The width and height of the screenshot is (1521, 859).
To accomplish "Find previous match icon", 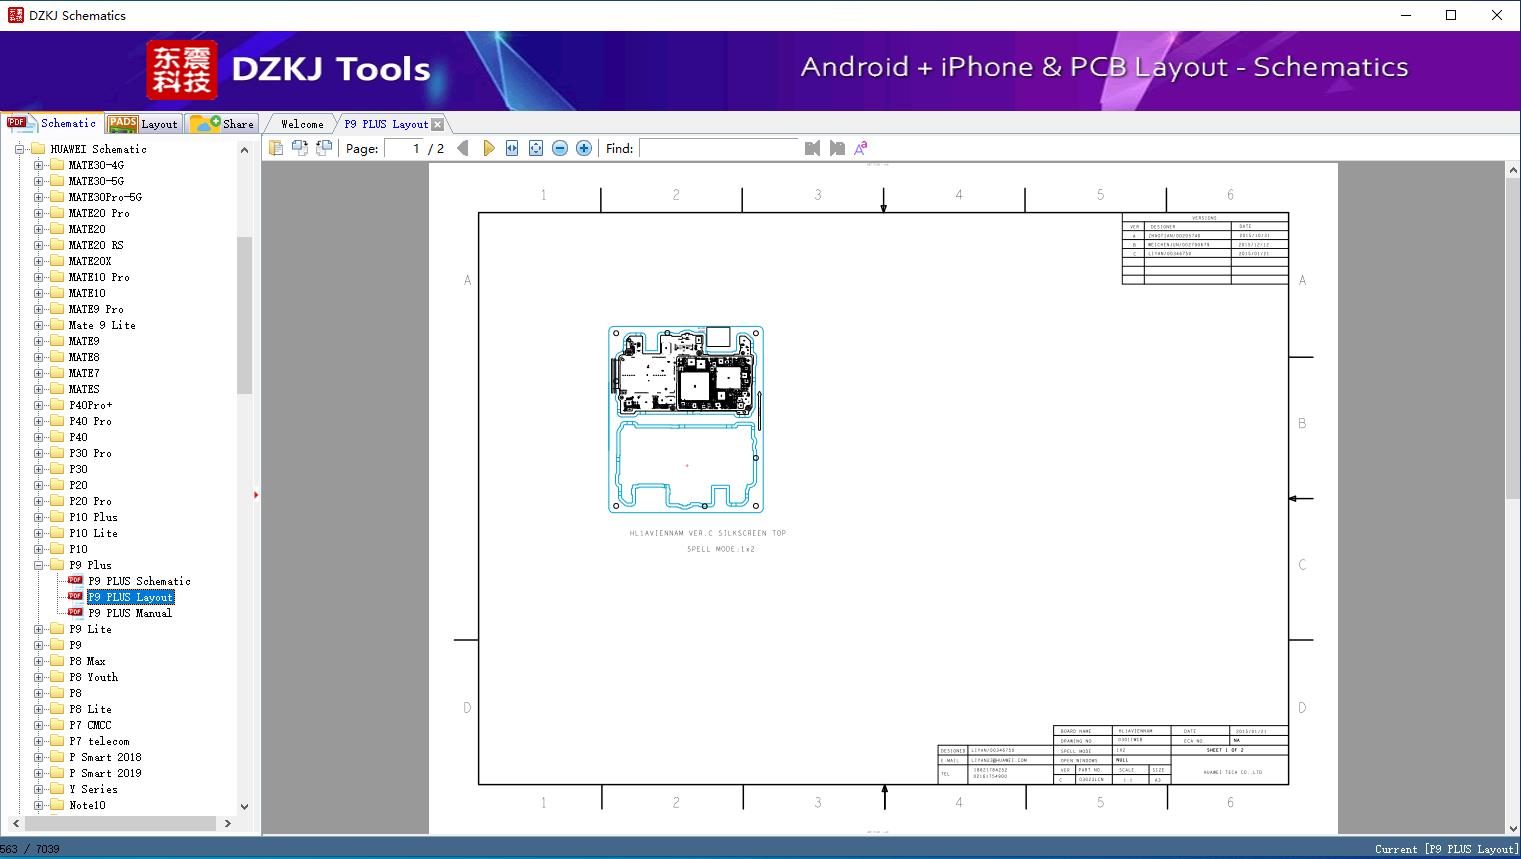I will coord(812,148).
